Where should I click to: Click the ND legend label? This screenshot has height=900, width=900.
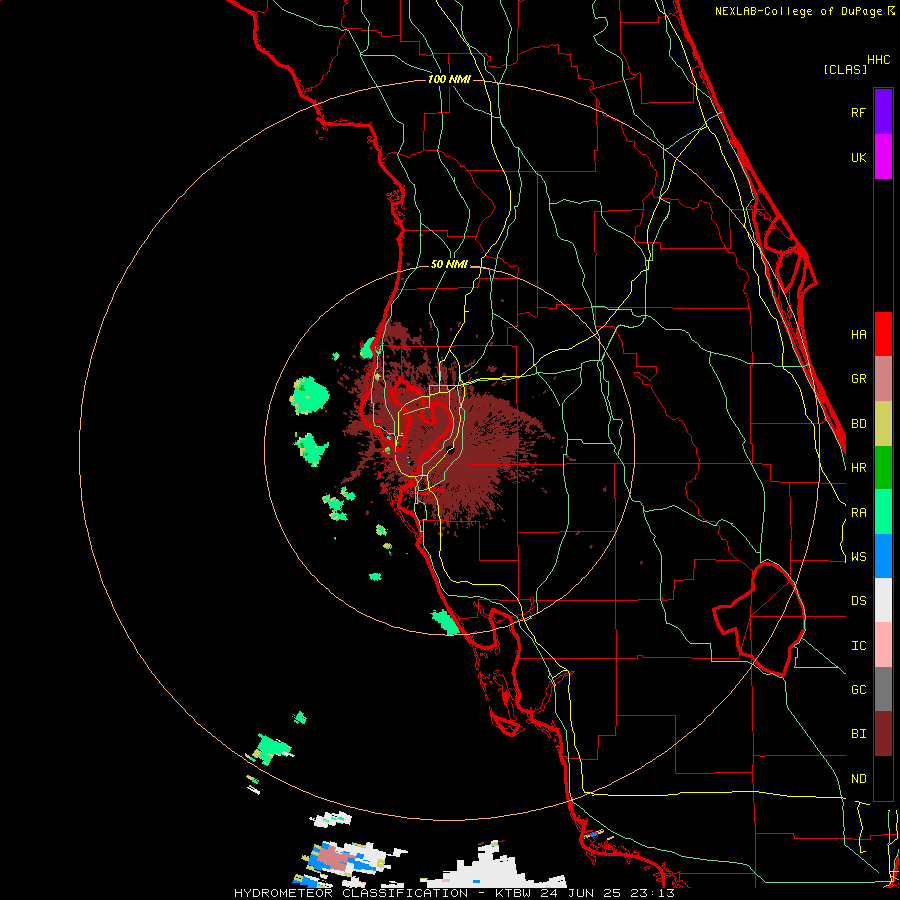[858, 779]
